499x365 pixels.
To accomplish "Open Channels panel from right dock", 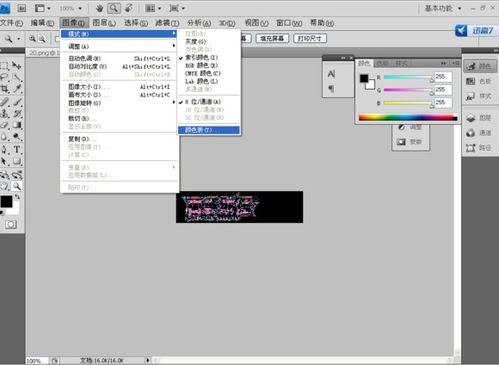I will 479,133.
